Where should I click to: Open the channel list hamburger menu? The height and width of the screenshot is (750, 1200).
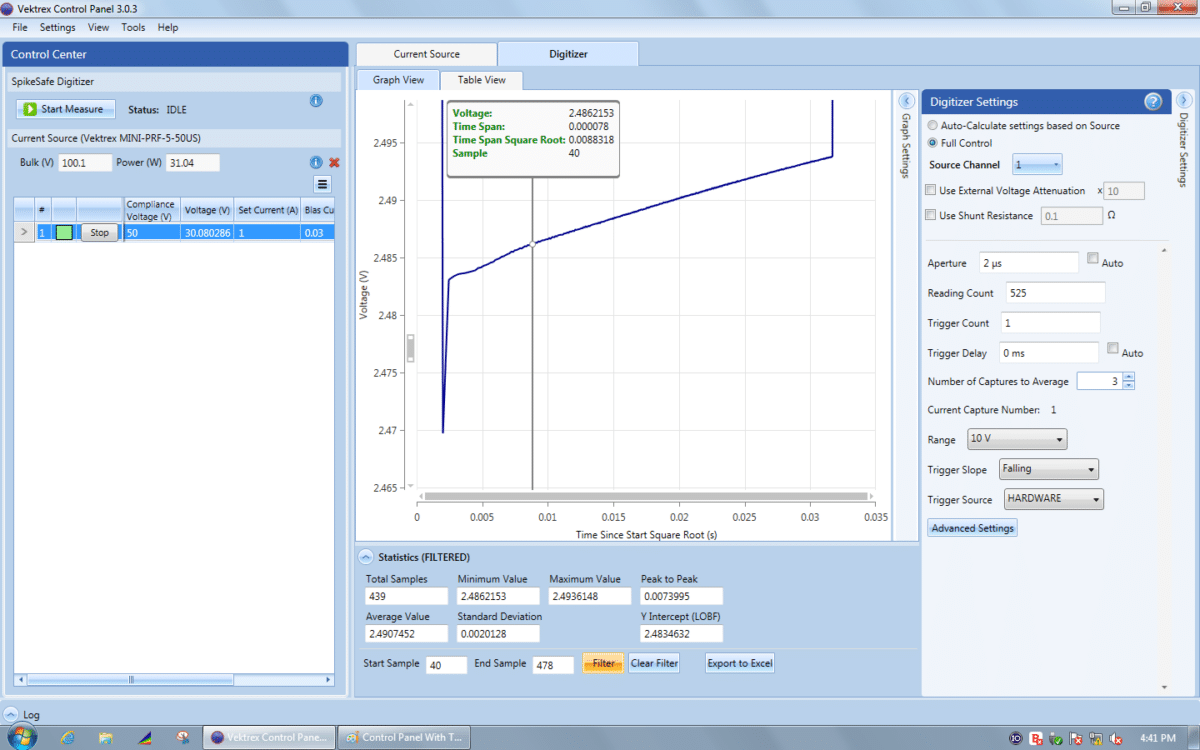click(322, 184)
